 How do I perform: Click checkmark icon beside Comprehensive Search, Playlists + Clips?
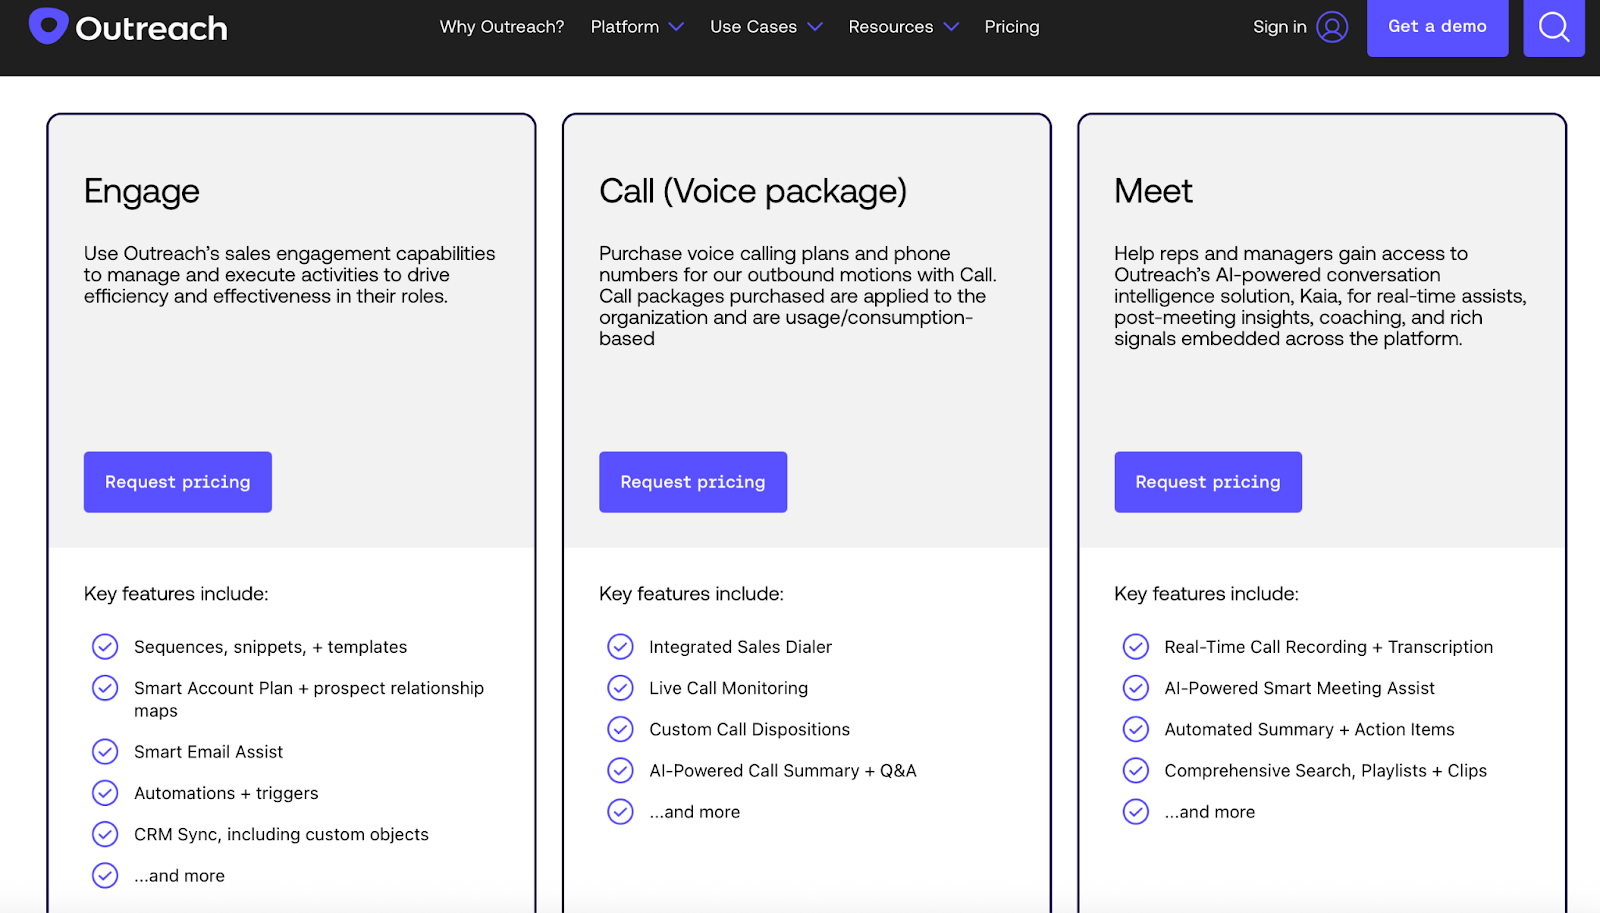[1136, 770]
